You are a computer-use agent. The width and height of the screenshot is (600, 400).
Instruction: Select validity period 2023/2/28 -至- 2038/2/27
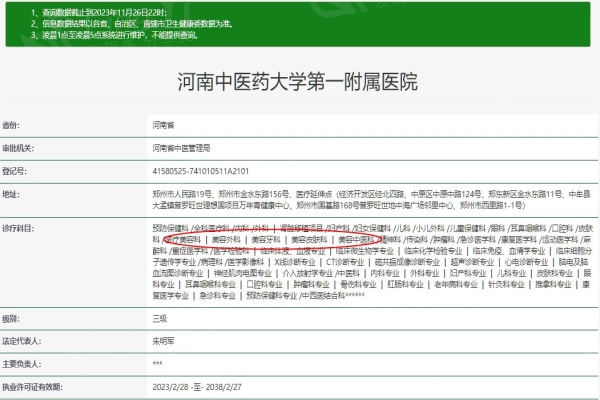pos(197,387)
